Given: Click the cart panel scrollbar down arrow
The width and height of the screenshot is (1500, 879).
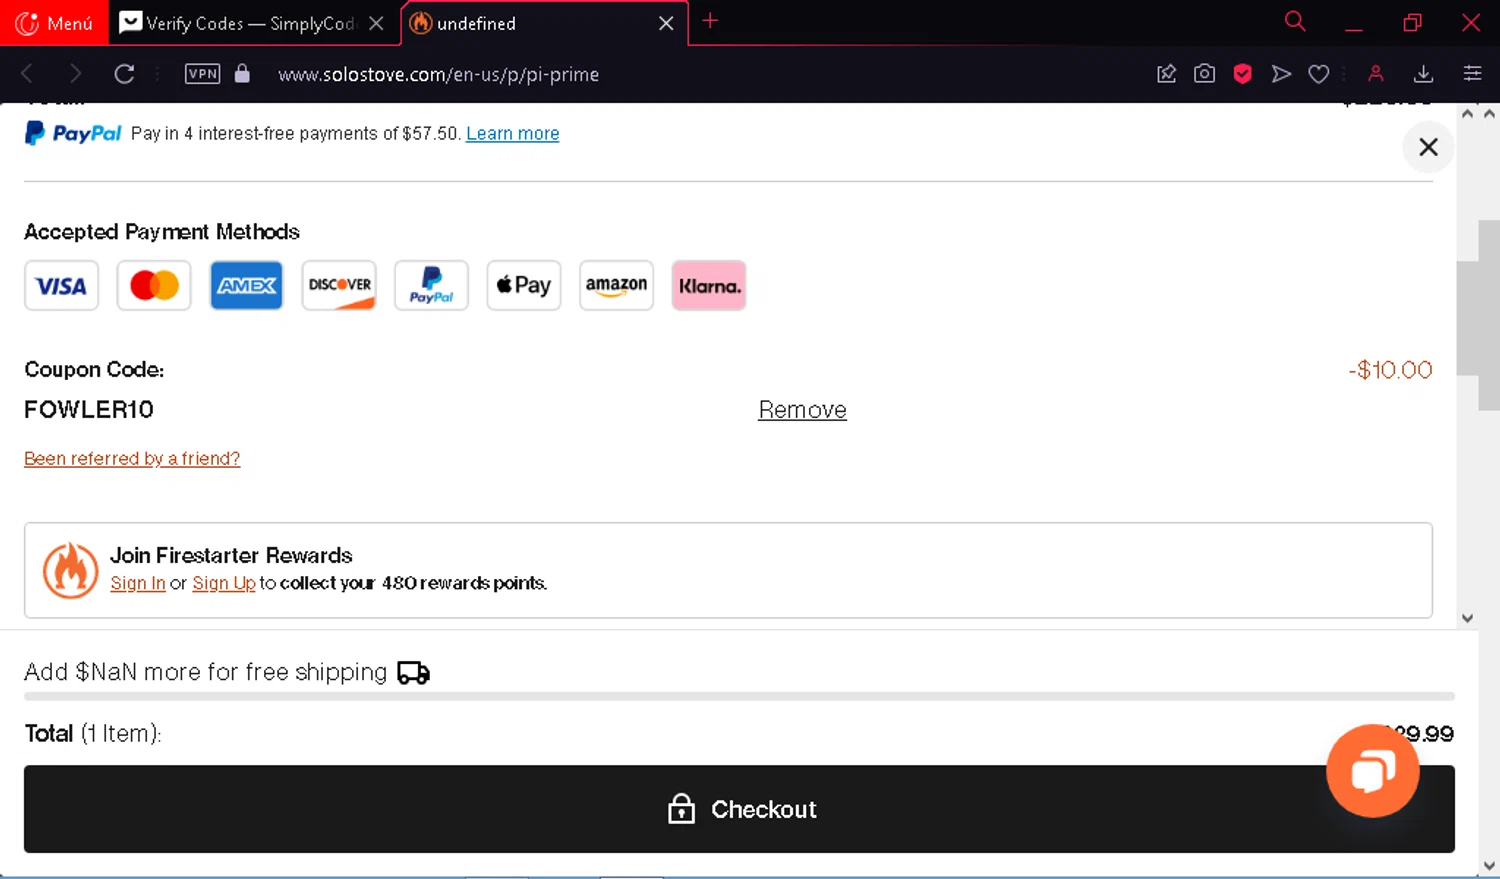Looking at the screenshot, I should click(x=1467, y=618).
